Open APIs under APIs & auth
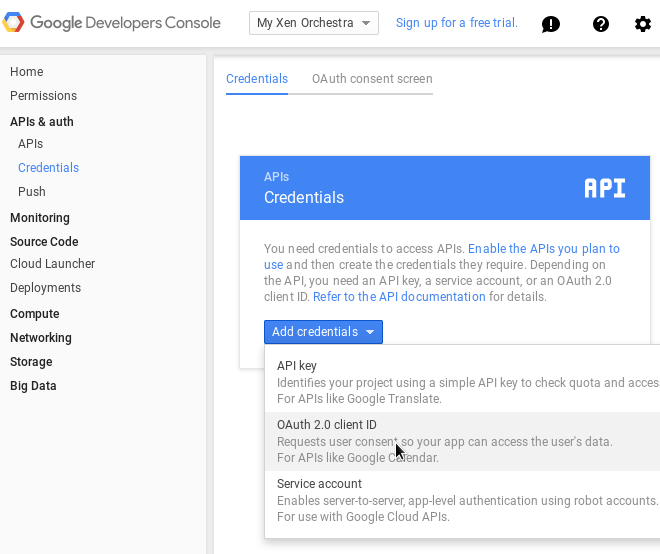Screen dimensions: 660x554 [x=30, y=144]
